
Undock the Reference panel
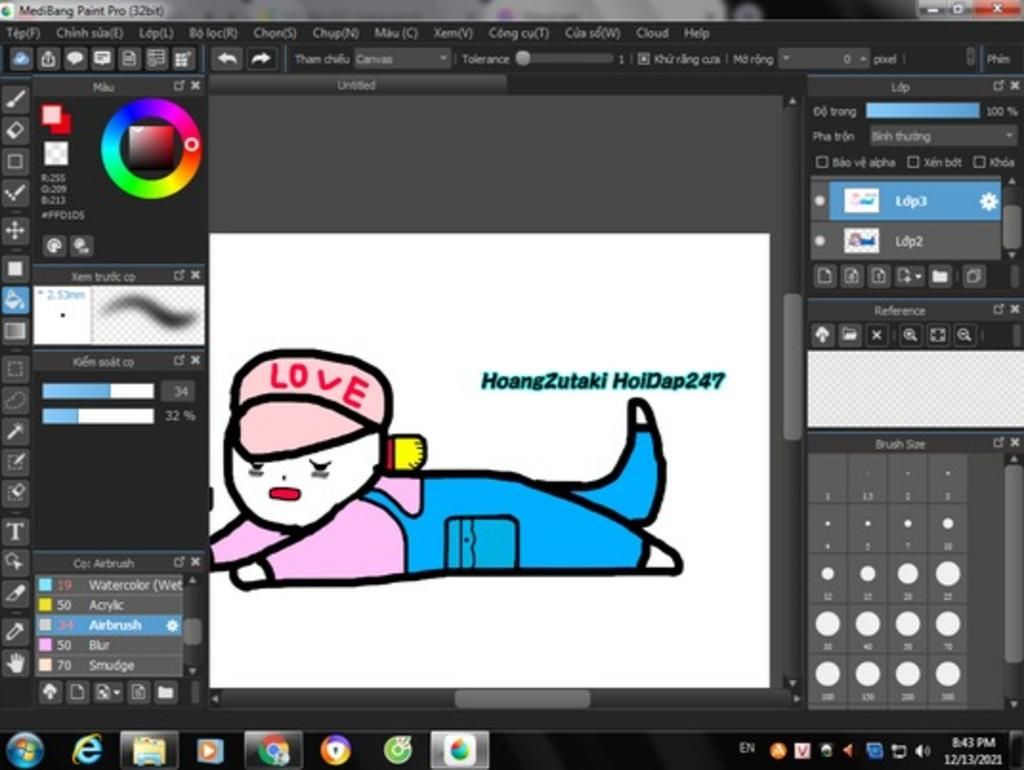pyautogui.click(x=999, y=309)
